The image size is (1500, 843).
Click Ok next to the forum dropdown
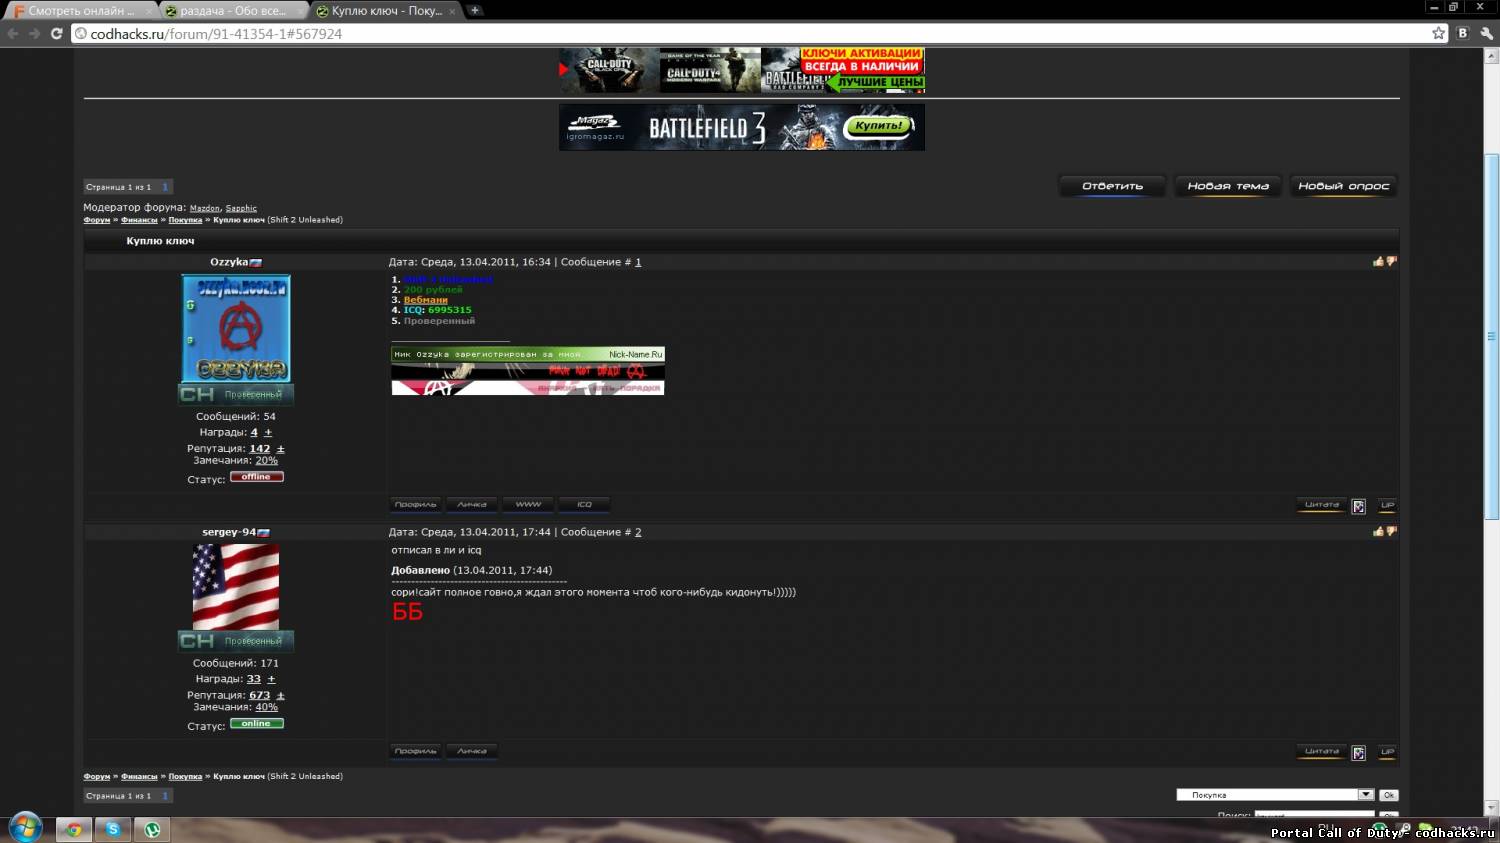(x=1388, y=795)
